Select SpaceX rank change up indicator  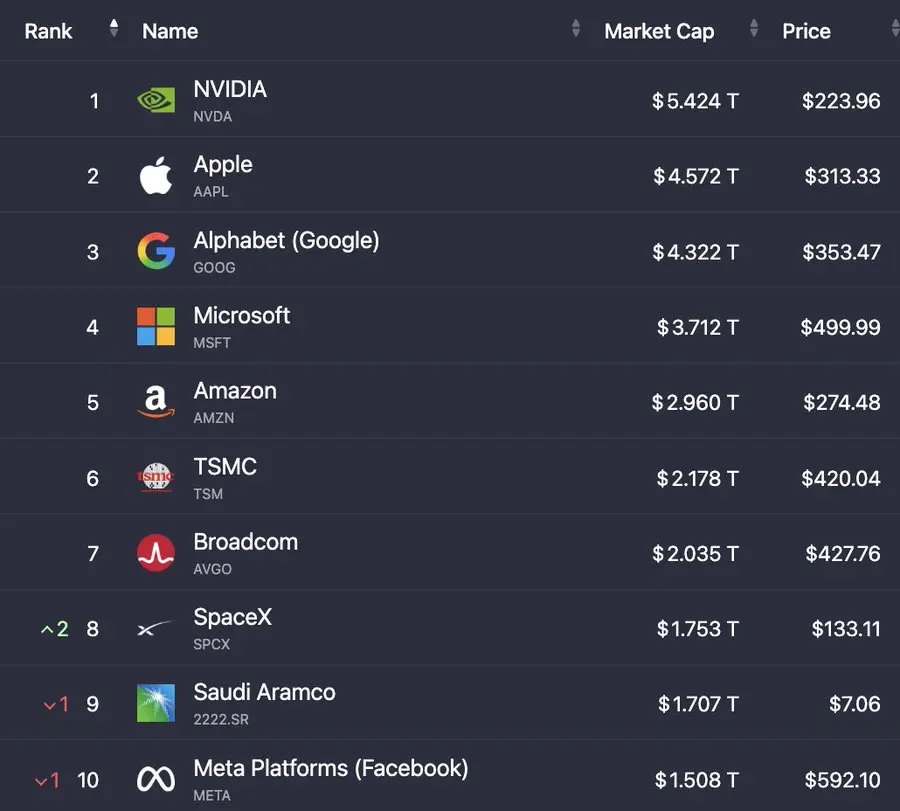click(55, 629)
